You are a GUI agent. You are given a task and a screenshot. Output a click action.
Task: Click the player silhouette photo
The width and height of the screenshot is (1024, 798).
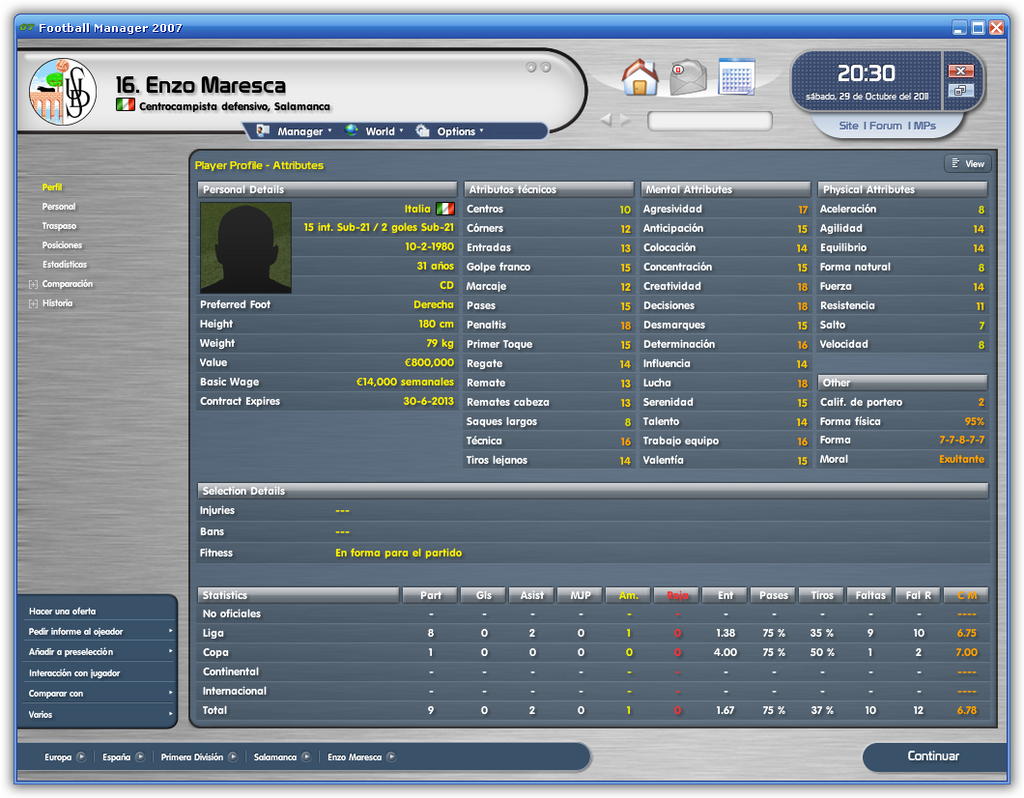coord(246,247)
